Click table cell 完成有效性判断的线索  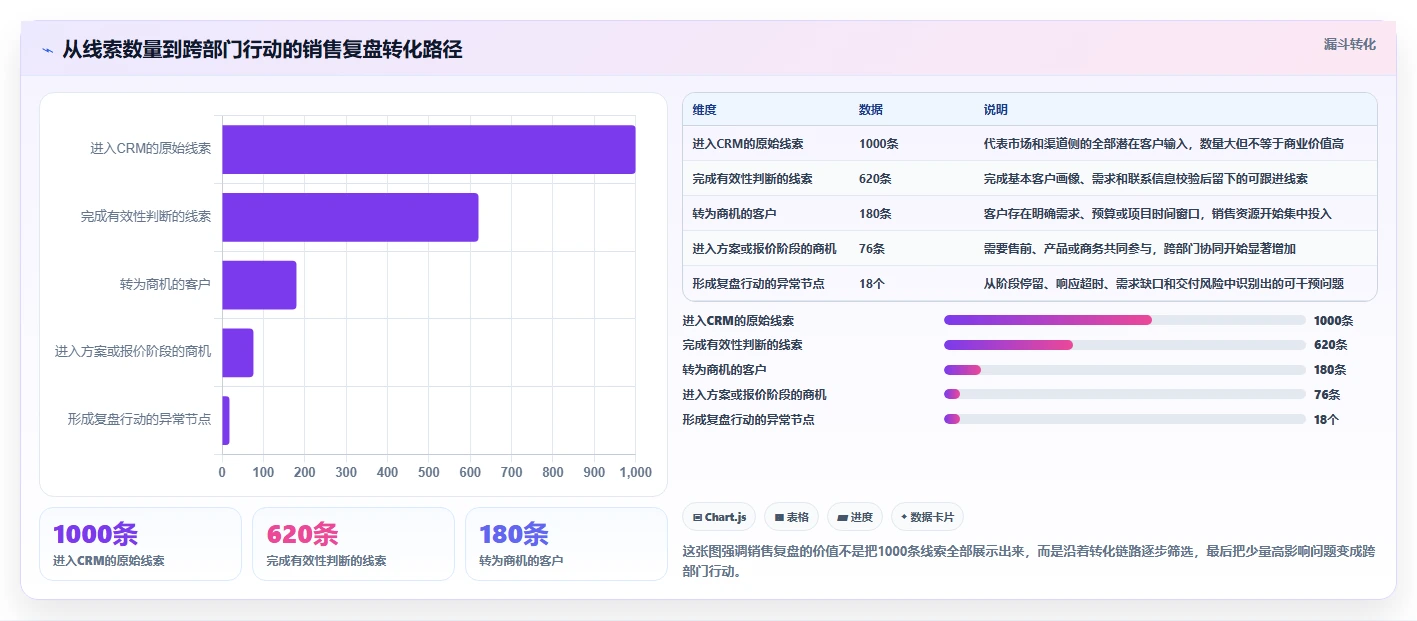coord(752,179)
